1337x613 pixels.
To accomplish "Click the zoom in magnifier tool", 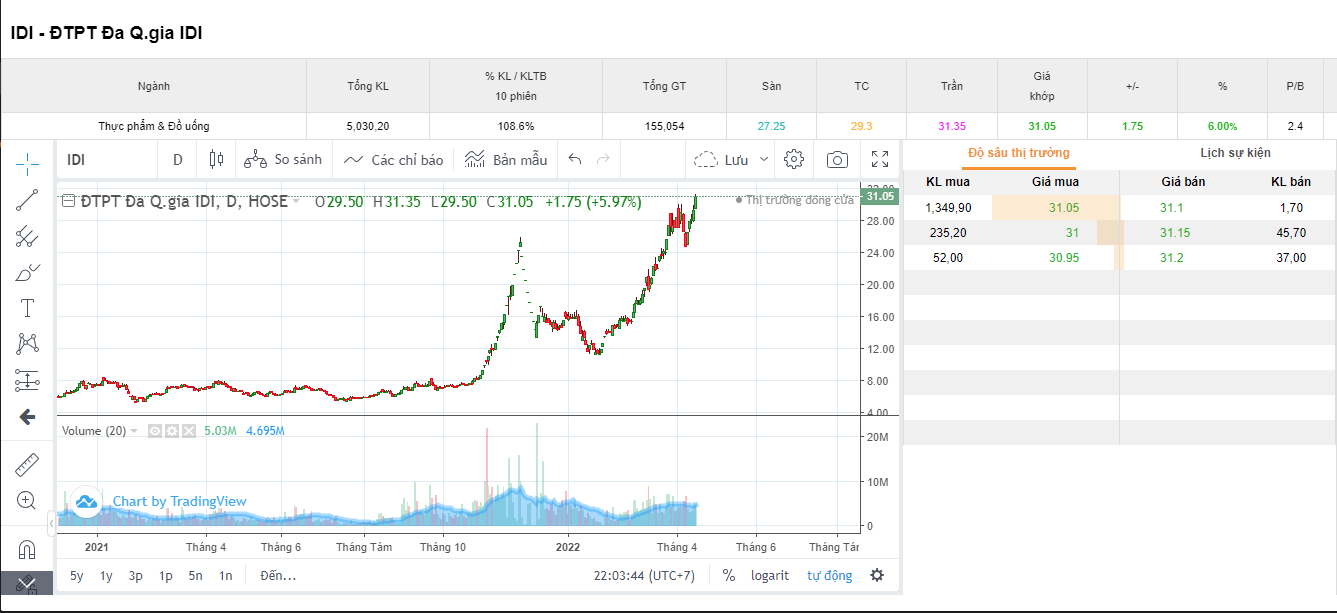I will point(27,500).
